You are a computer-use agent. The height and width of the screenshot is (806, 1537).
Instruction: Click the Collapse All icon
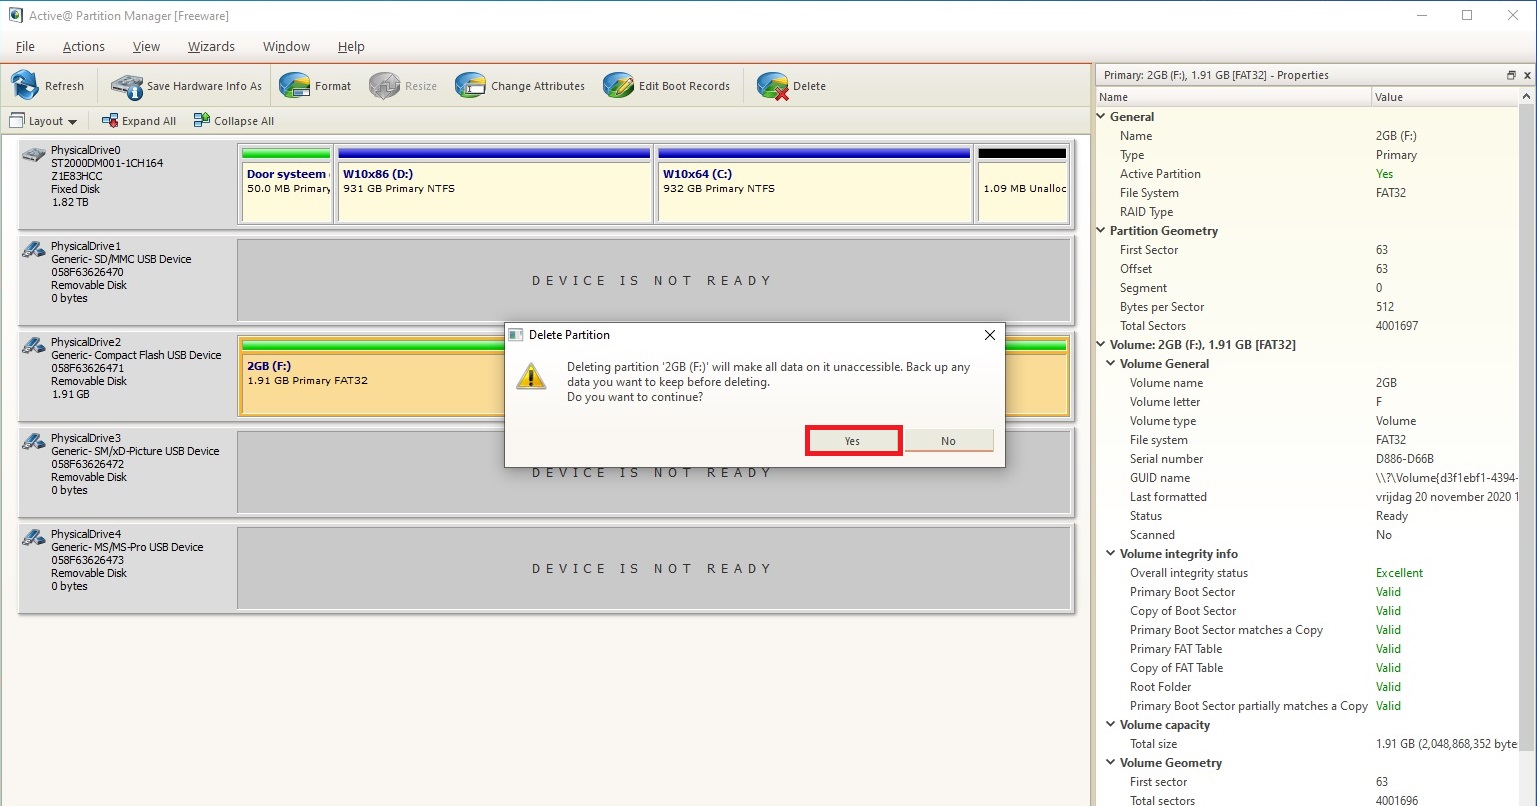202,121
